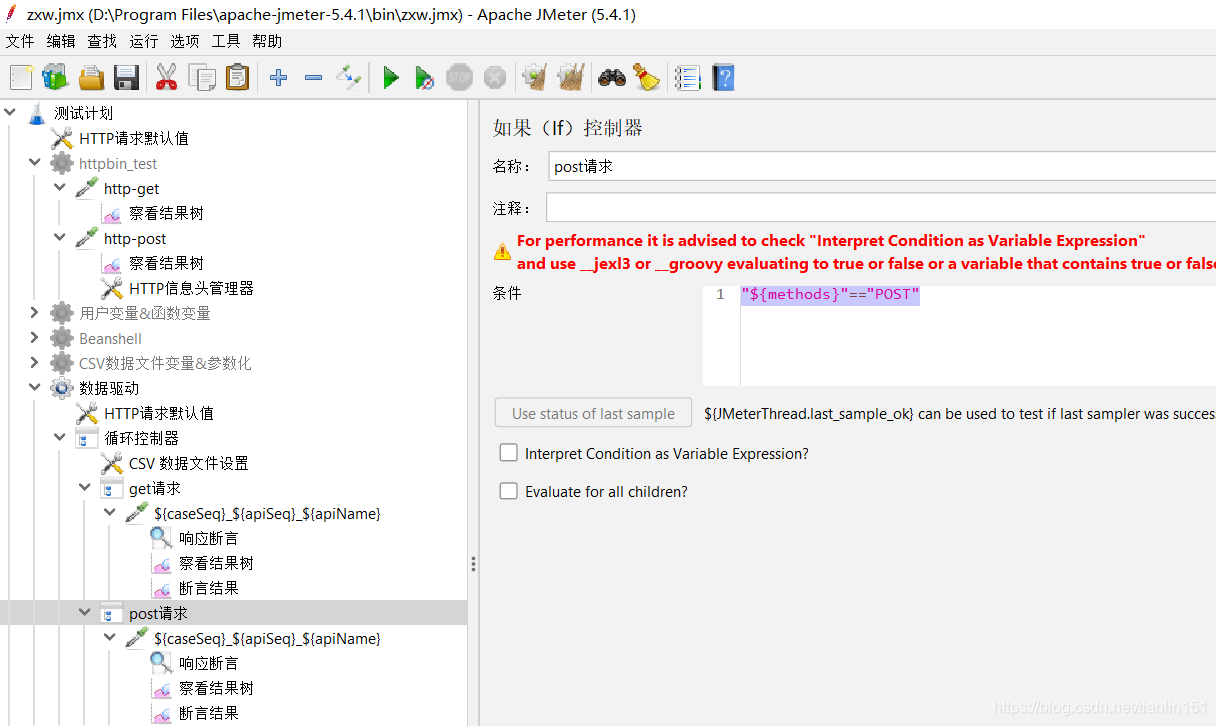Select the 循环控制器 tree item
The height and width of the screenshot is (726, 1216).
click(x=141, y=438)
